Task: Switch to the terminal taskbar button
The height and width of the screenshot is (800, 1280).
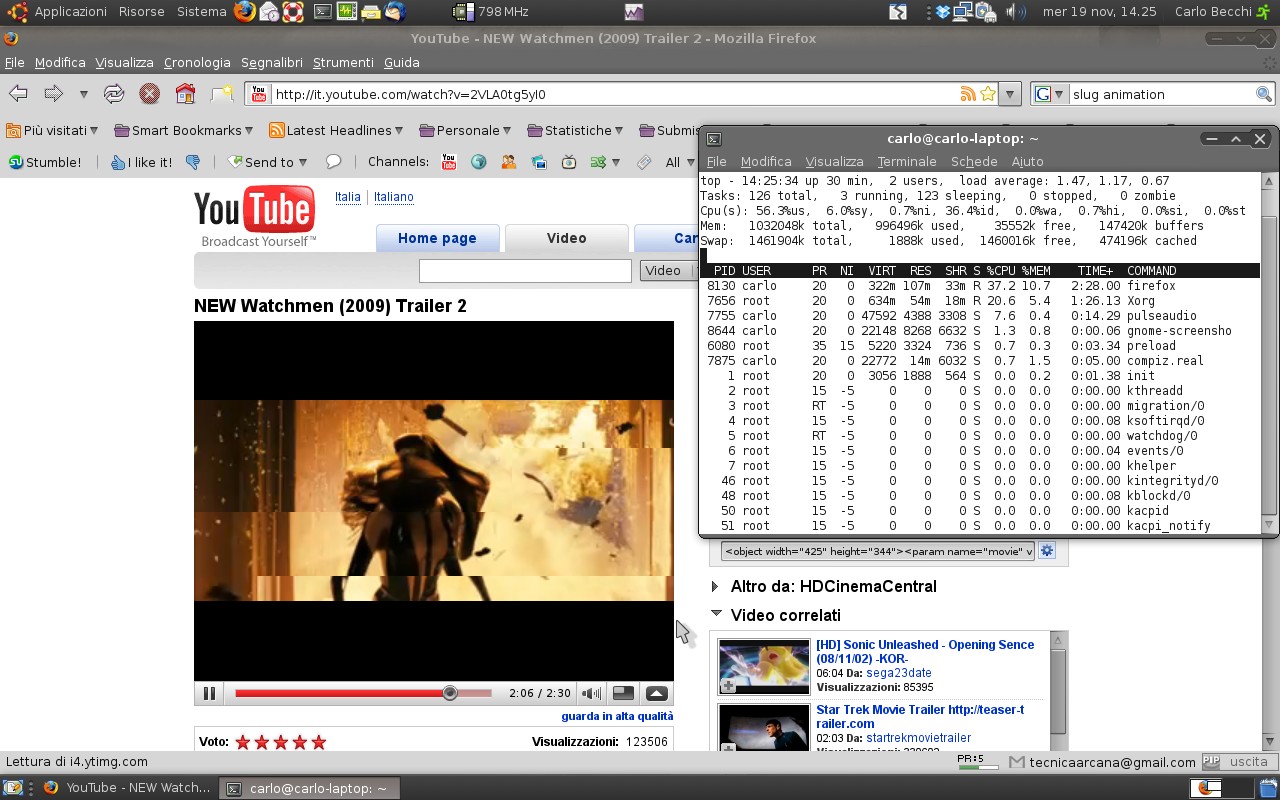Action: [x=310, y=788]
